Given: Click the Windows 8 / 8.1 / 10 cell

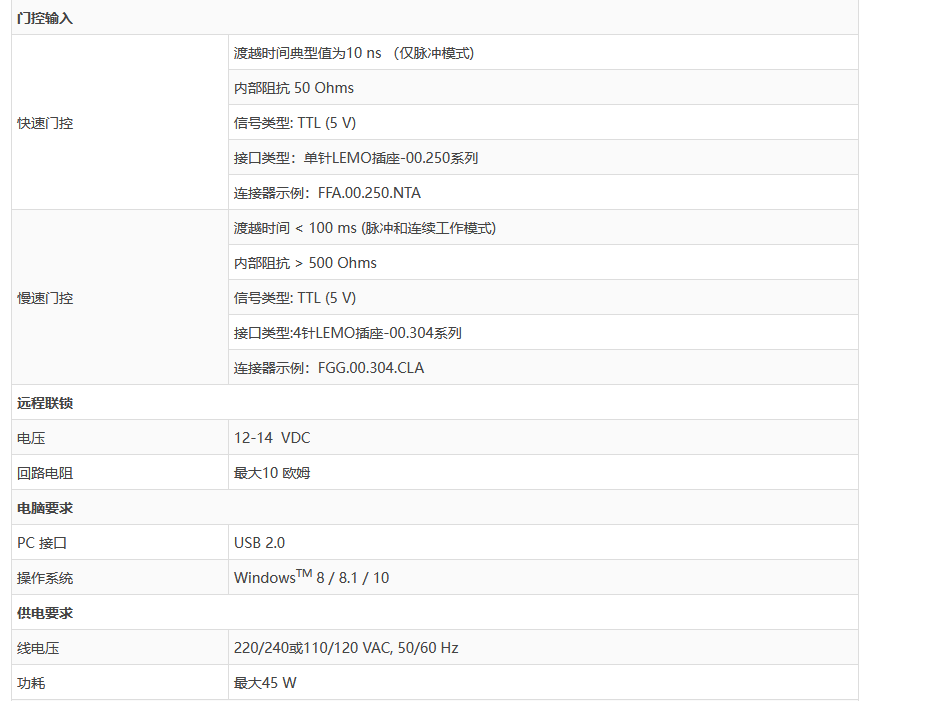Looking at the screenshot, I should 311,578.
